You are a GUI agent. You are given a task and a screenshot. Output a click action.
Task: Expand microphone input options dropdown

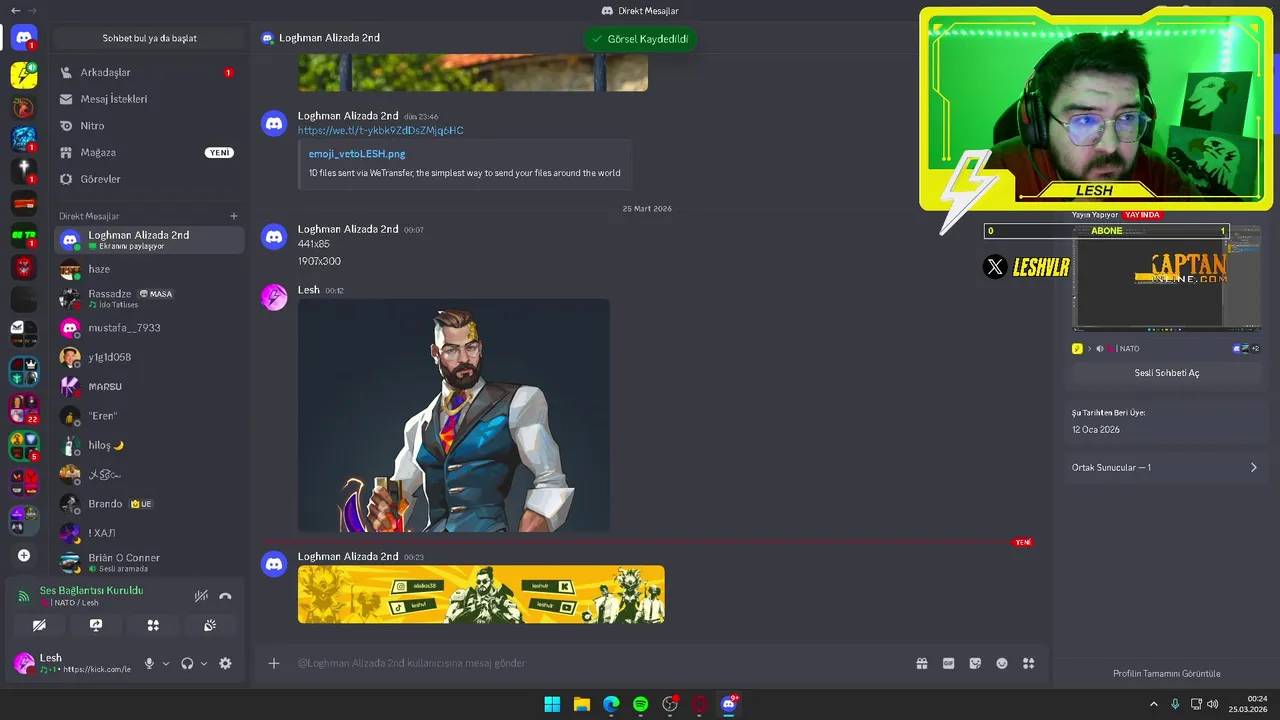[x=166, y=663]
